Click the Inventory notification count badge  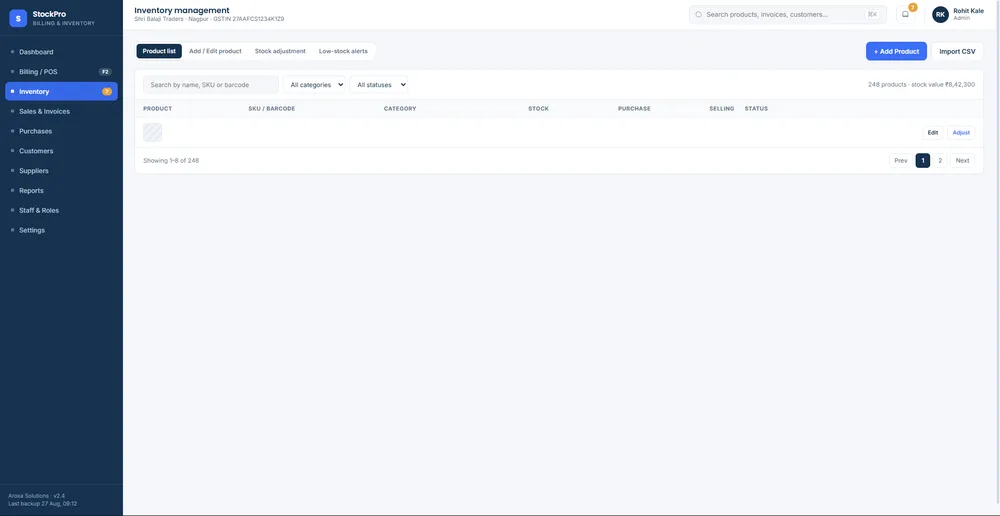click(x=107, y=91)
